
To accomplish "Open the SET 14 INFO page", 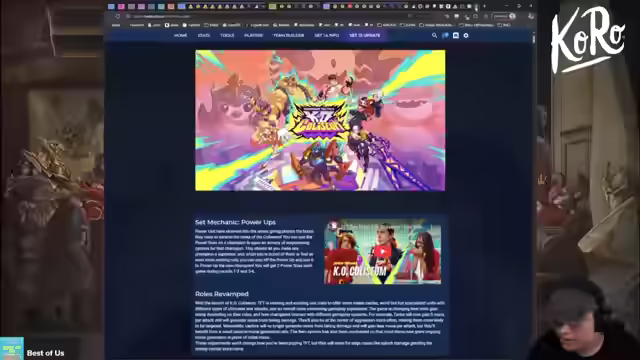I will click(x=327, y=36).
